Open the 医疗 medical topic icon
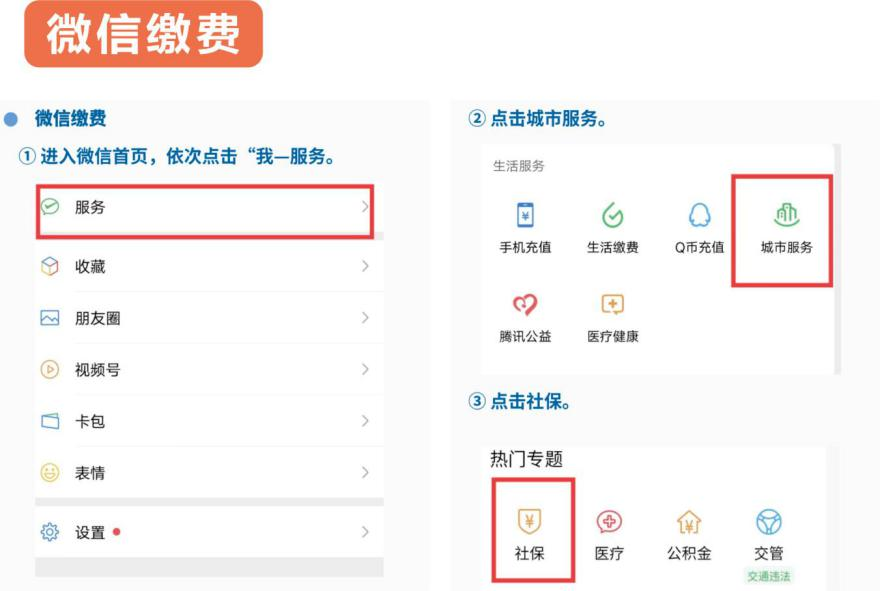 pos(609,522)
